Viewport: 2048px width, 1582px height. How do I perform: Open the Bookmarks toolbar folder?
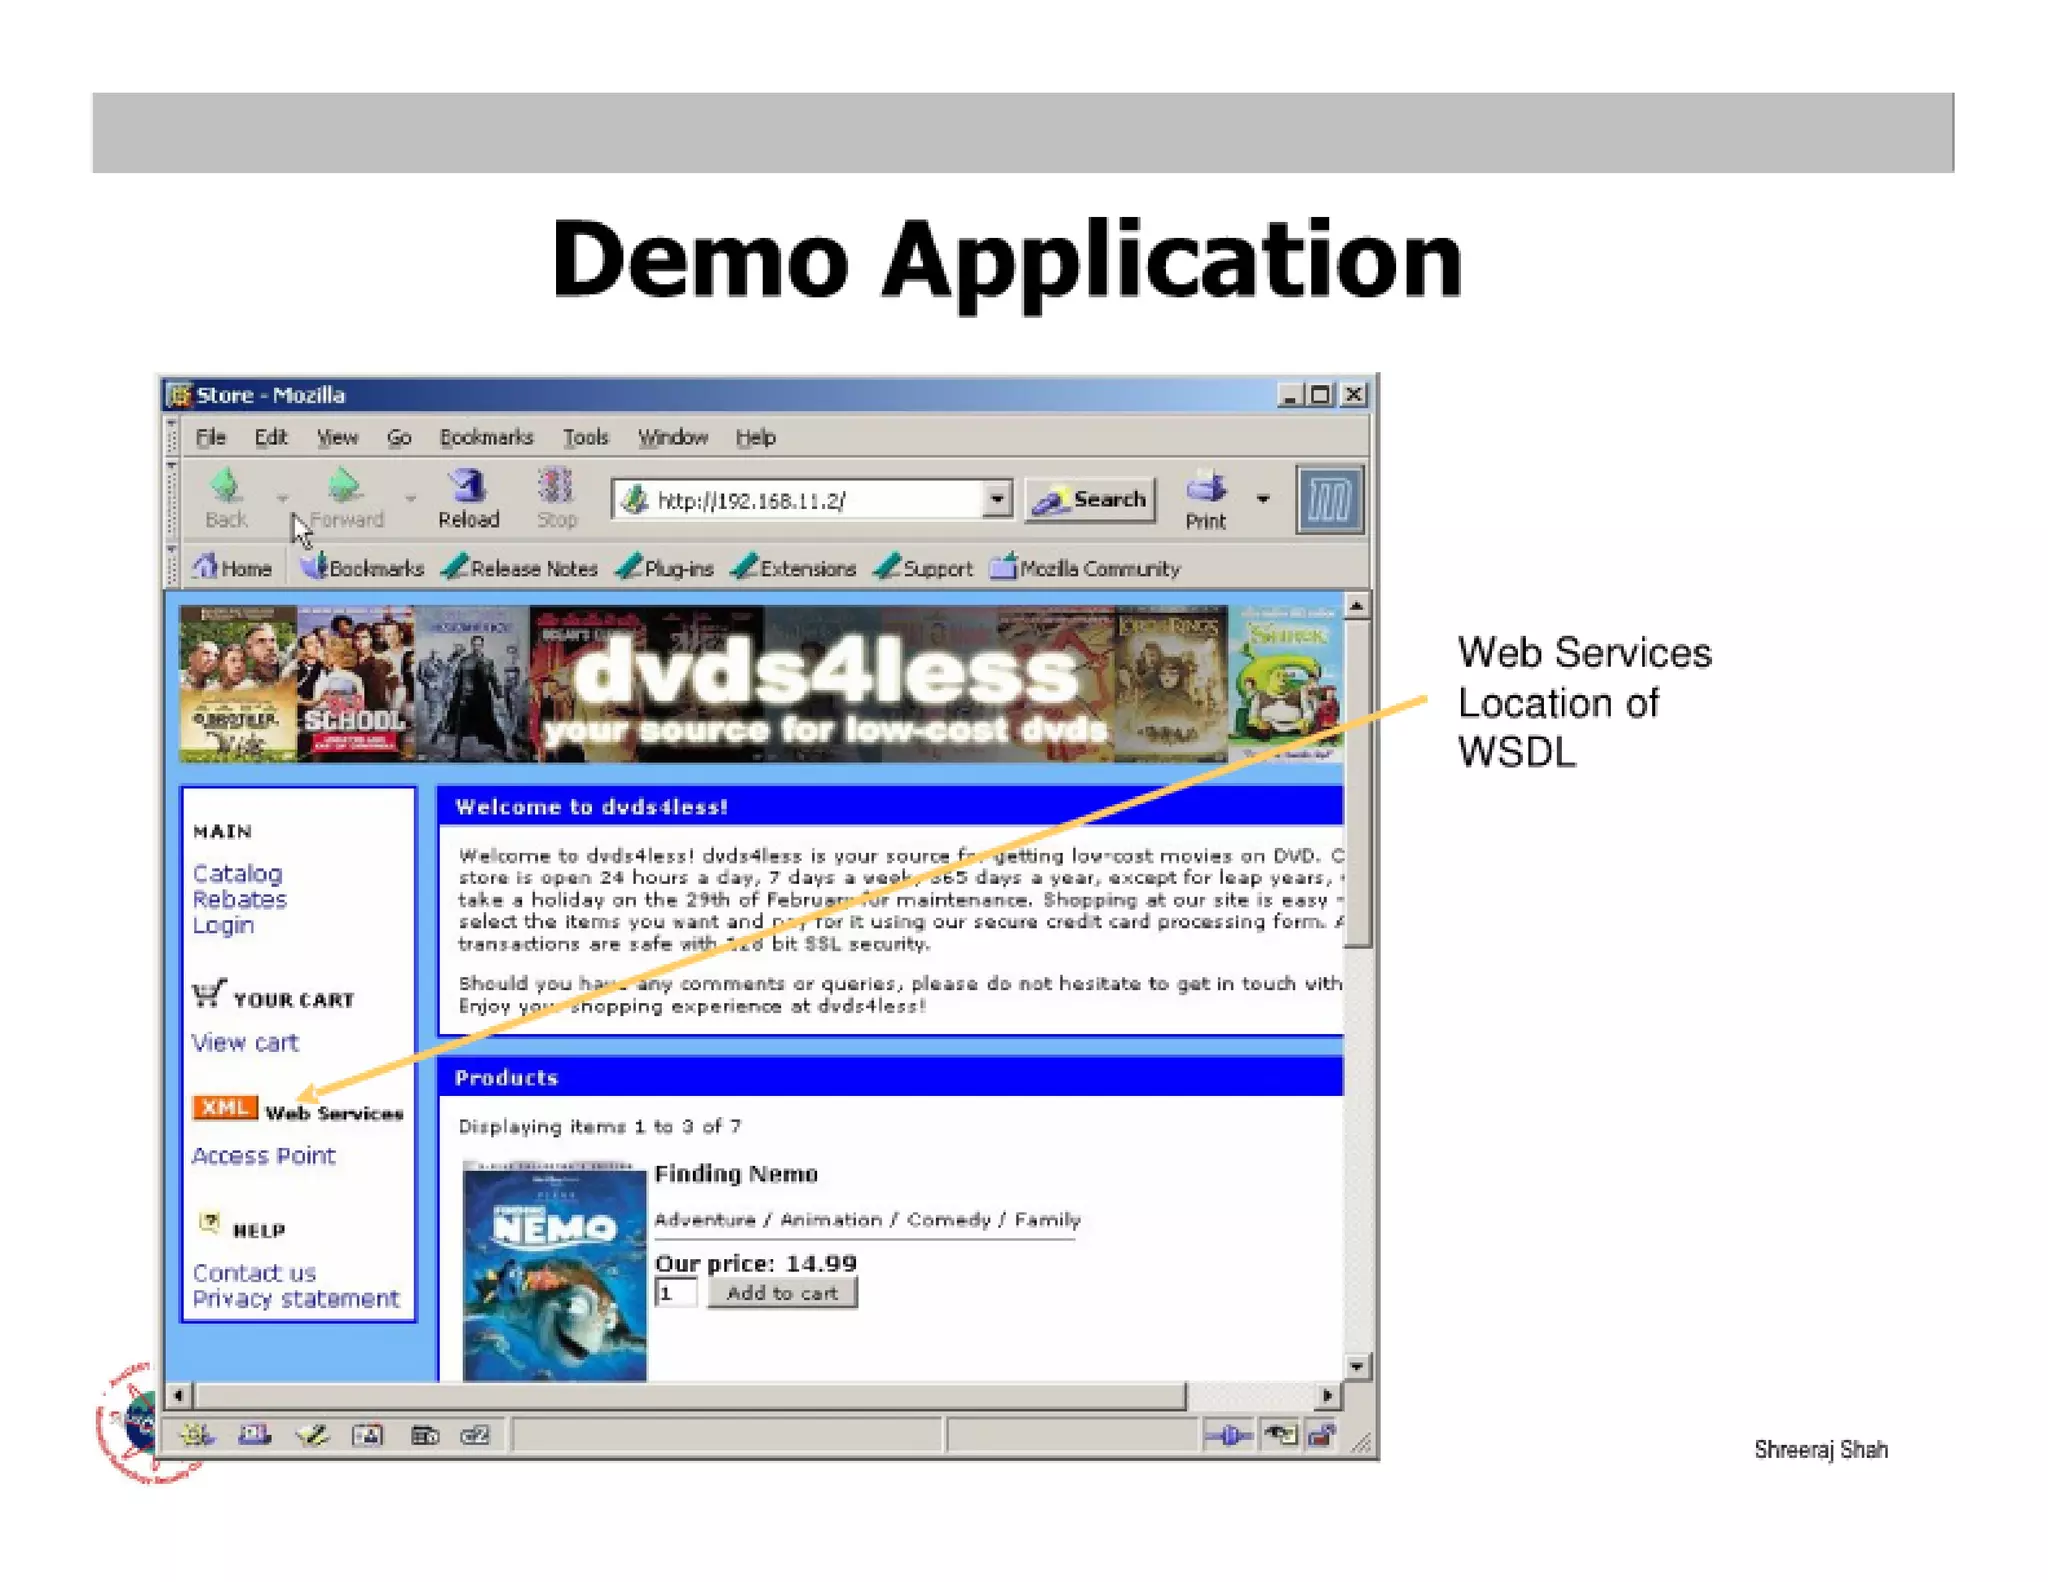[362, 568]
